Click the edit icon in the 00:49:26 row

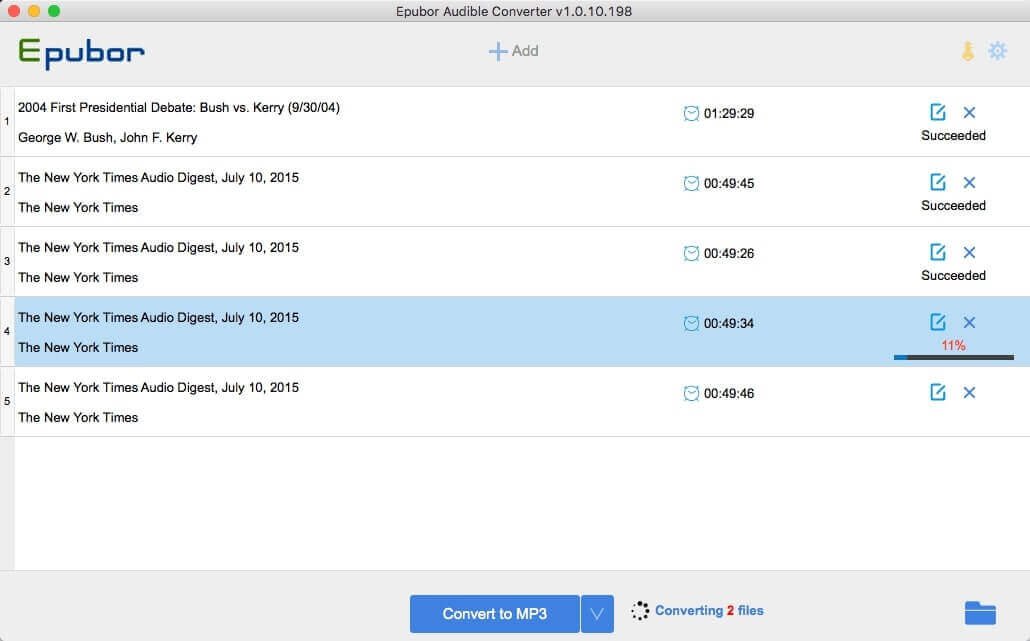tap(937, 252)
